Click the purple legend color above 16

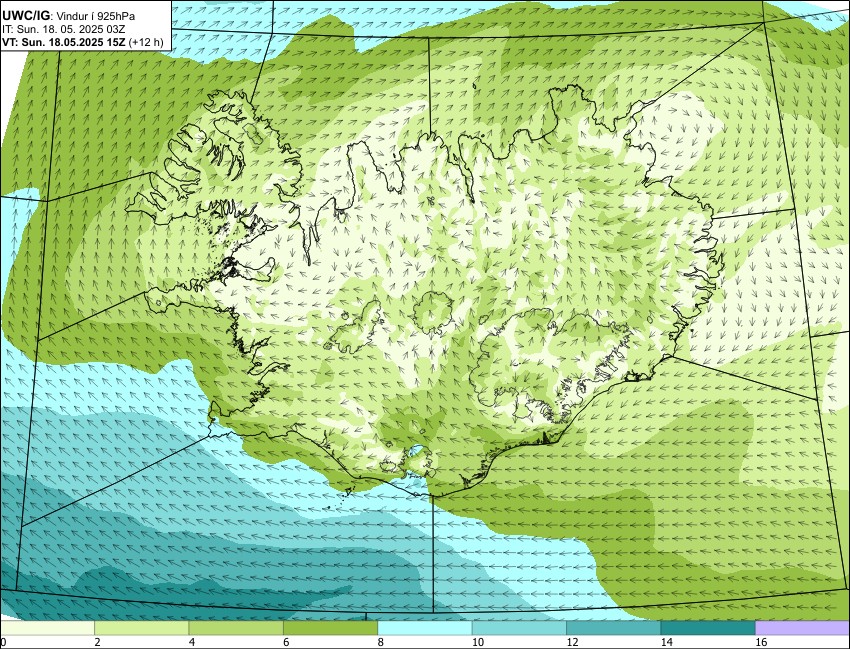pyautogui.click(x=802, y=628)
